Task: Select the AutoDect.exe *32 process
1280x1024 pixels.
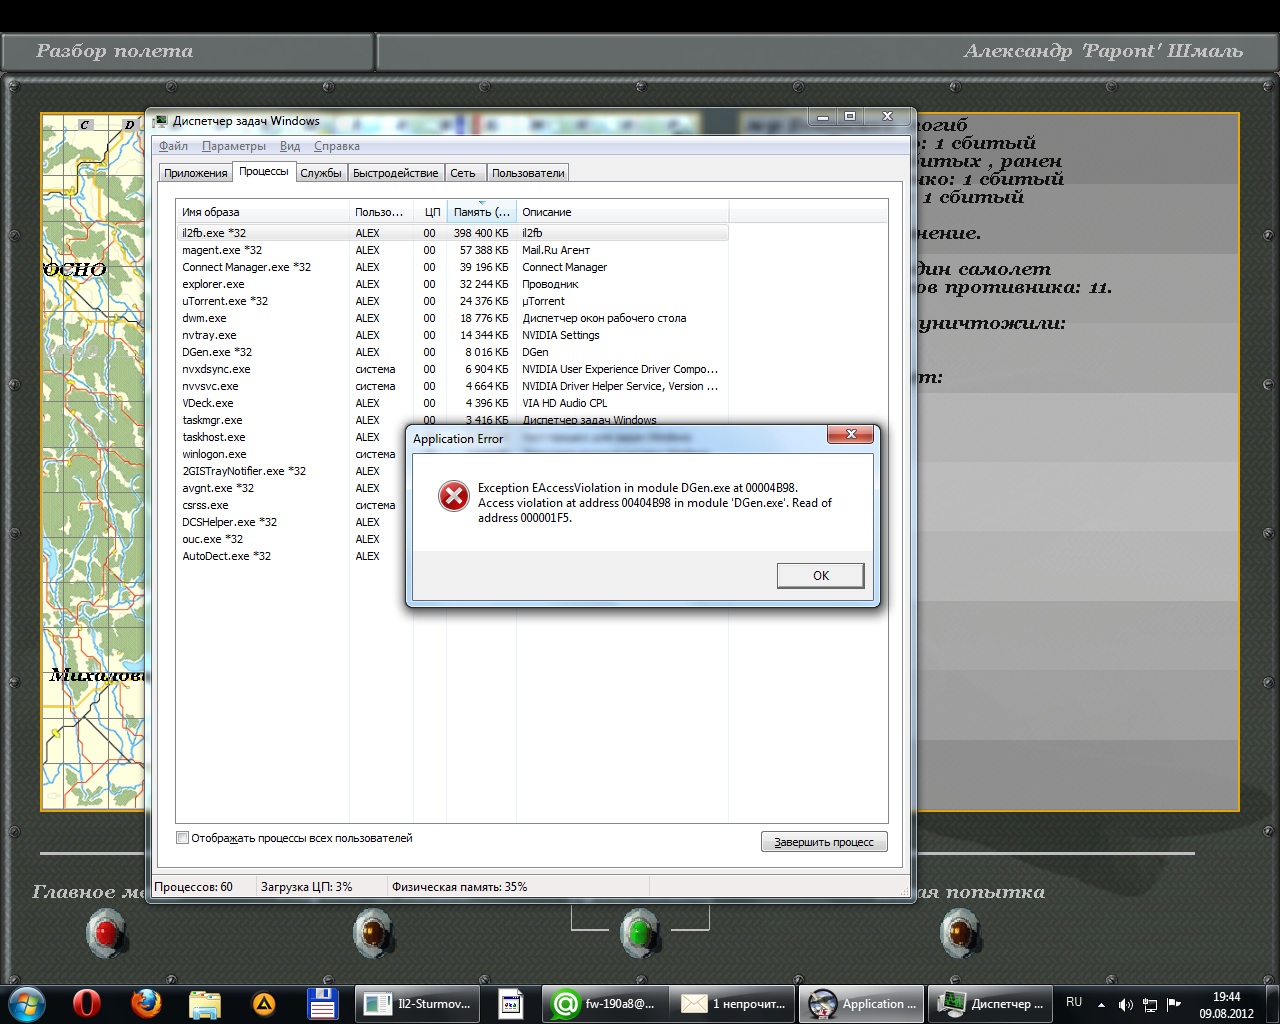Action: pos(290,556)
